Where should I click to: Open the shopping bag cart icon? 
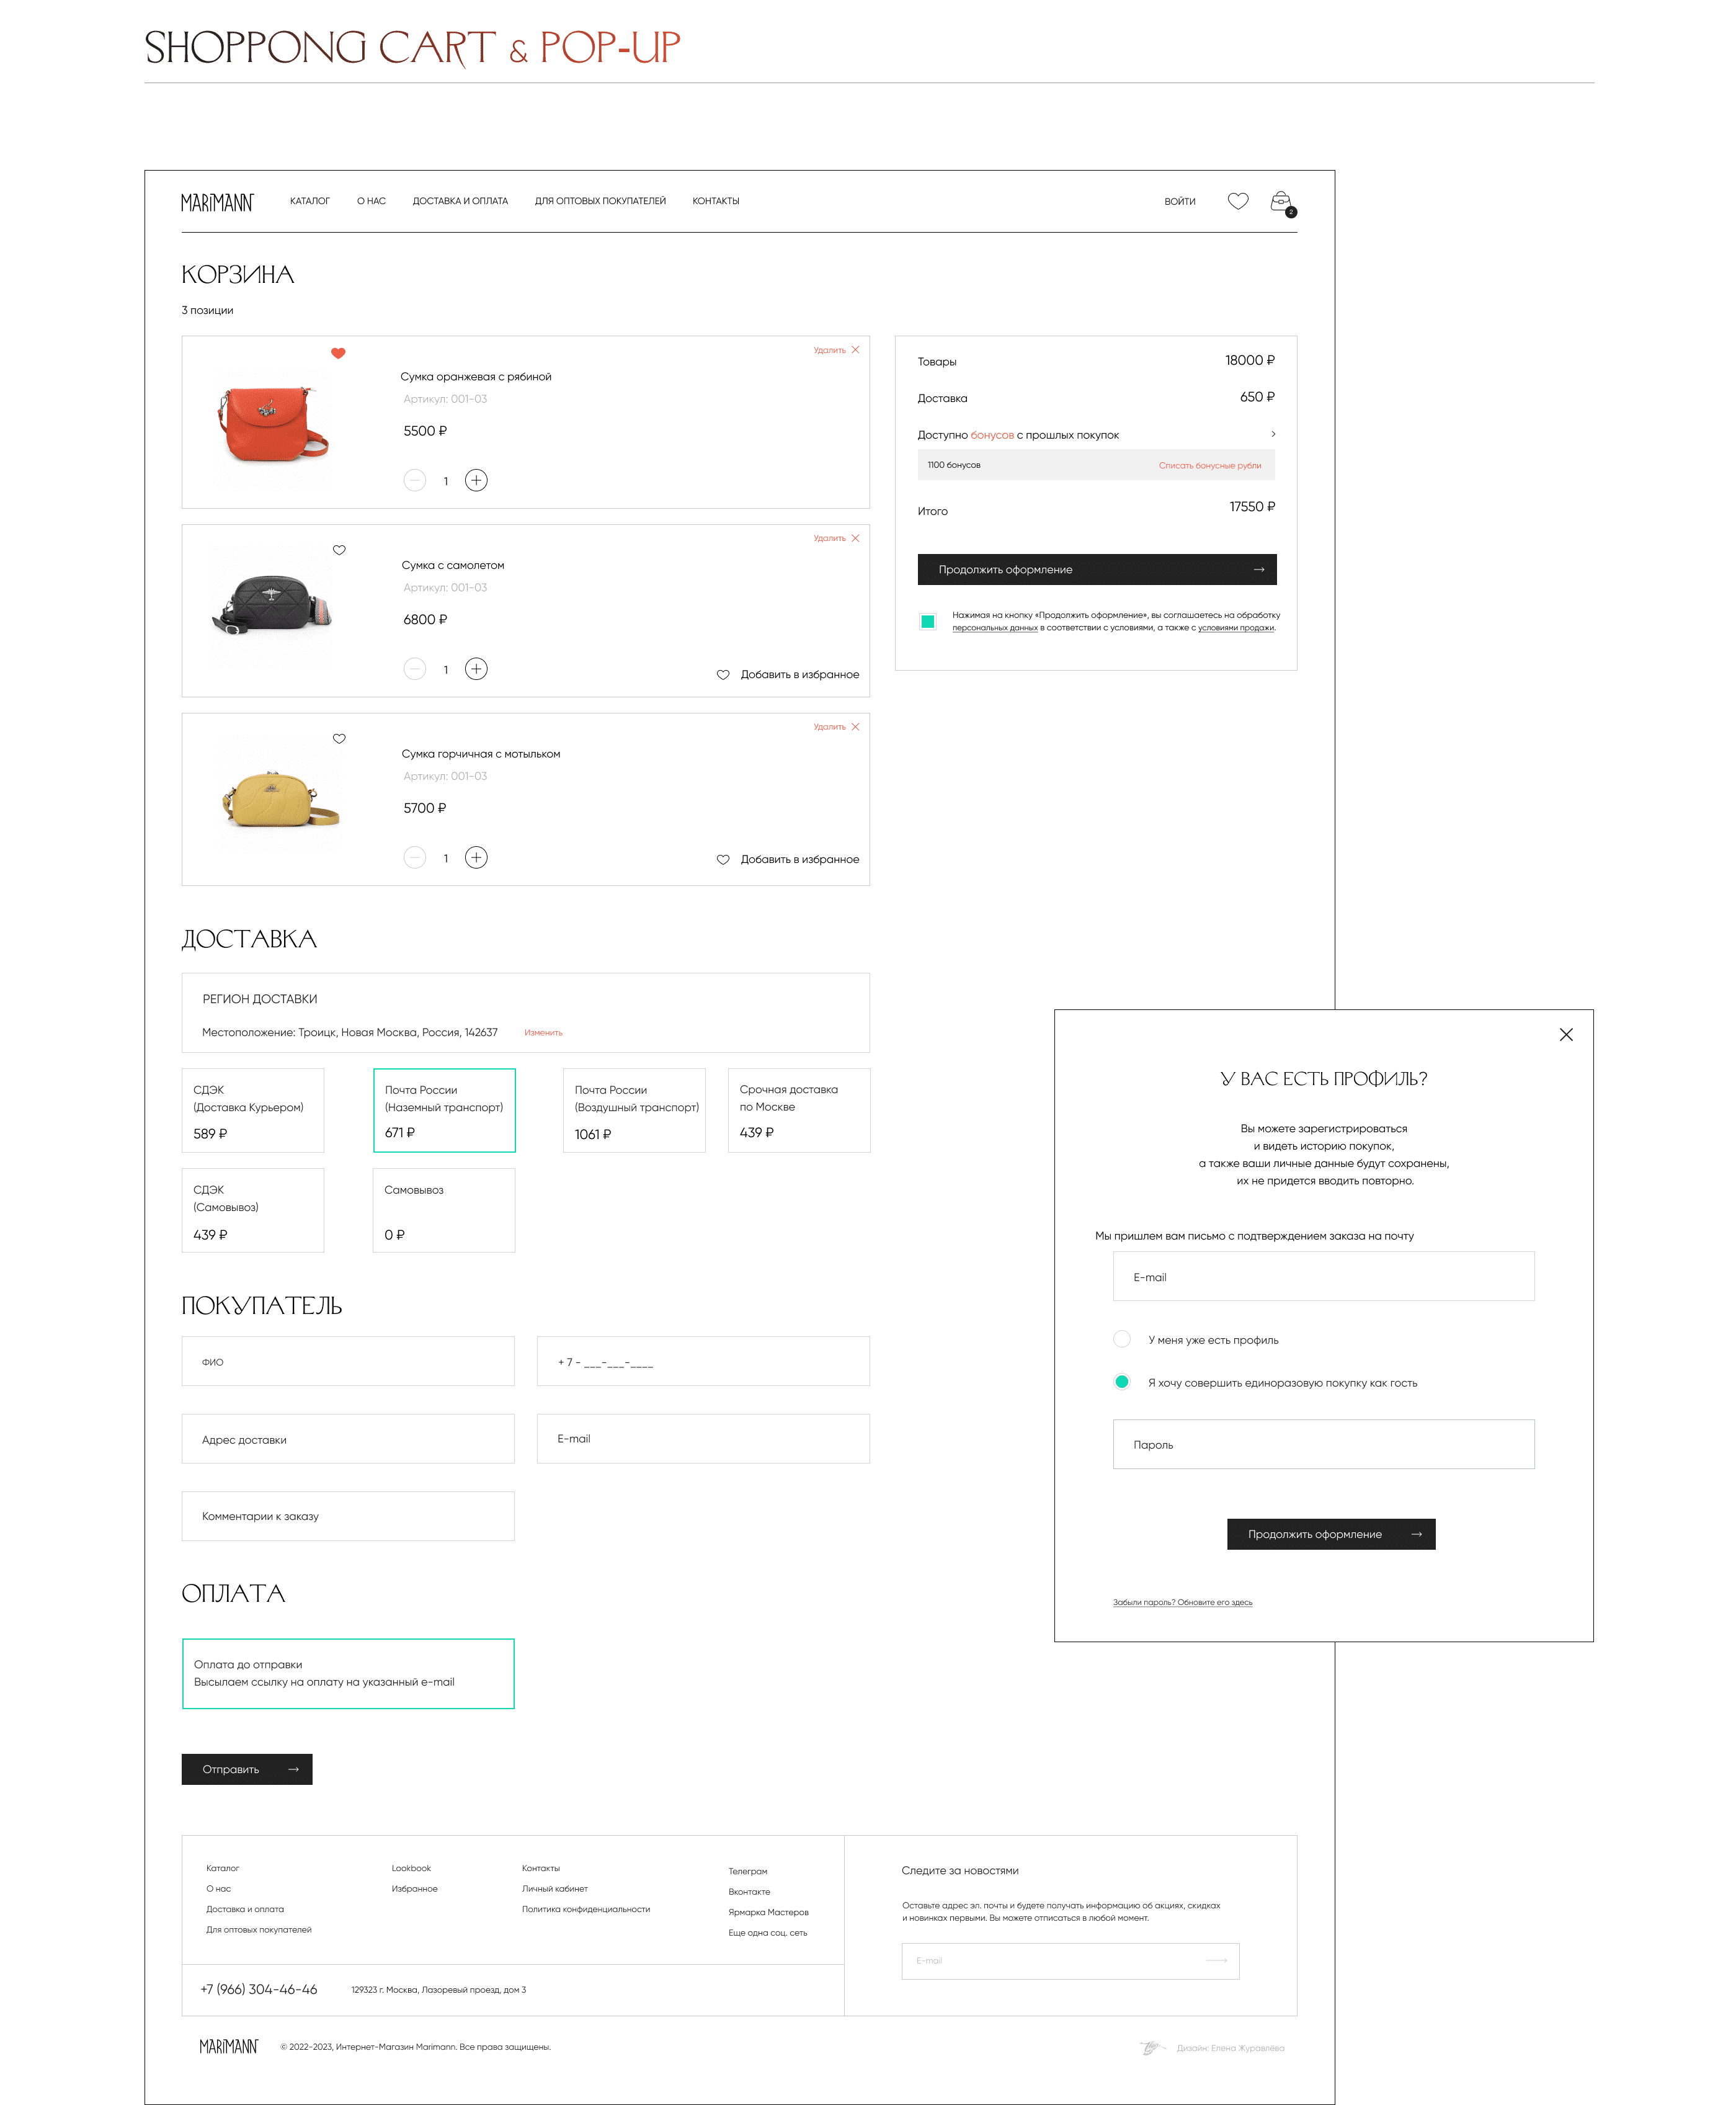tap(1280, 202)
